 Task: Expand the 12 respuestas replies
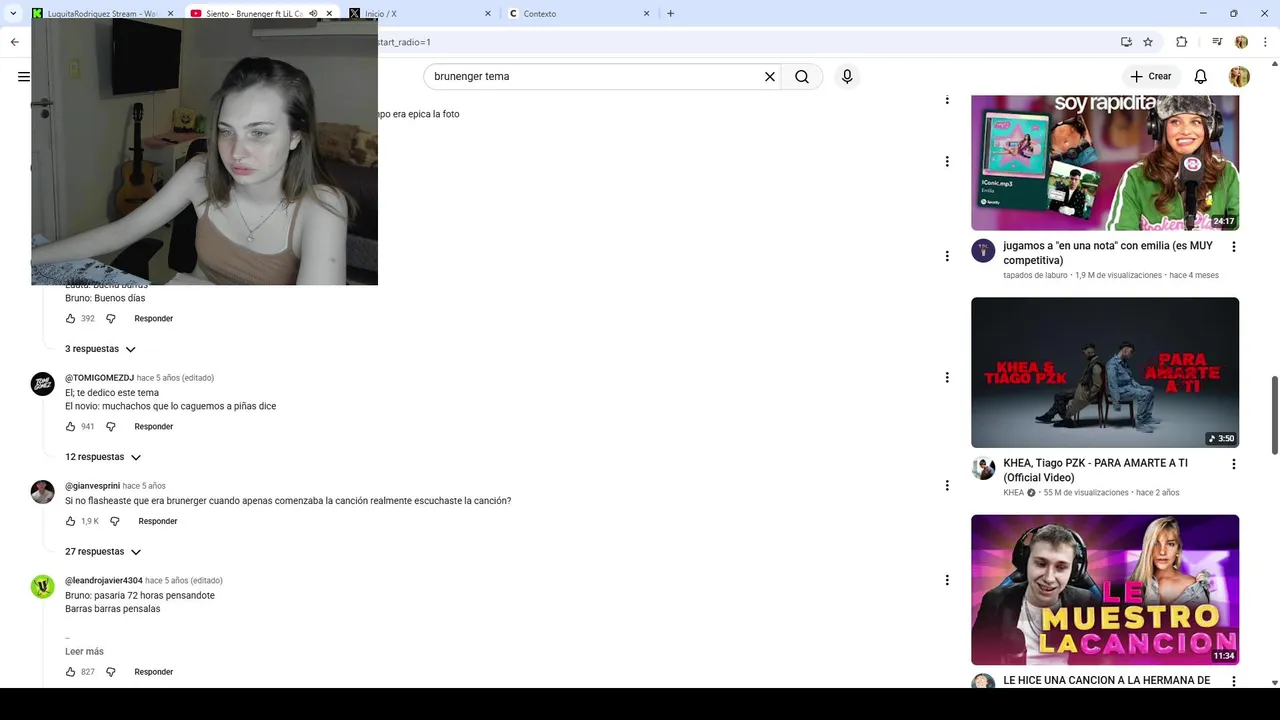point(103,457)
